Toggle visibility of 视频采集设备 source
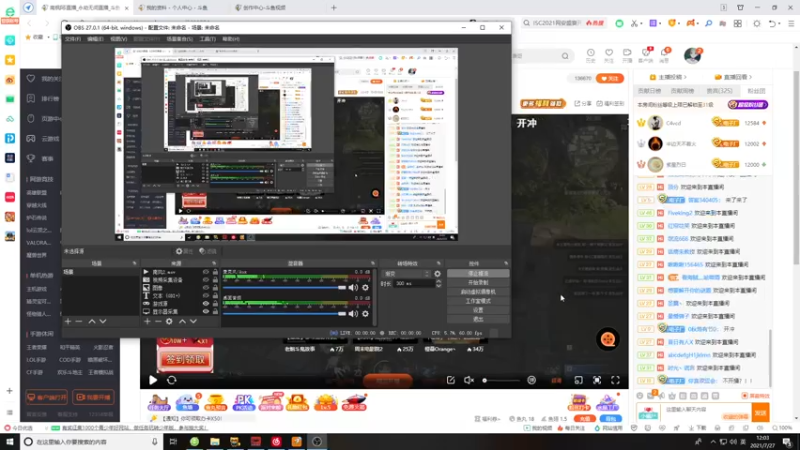 [x=206, y=280]
